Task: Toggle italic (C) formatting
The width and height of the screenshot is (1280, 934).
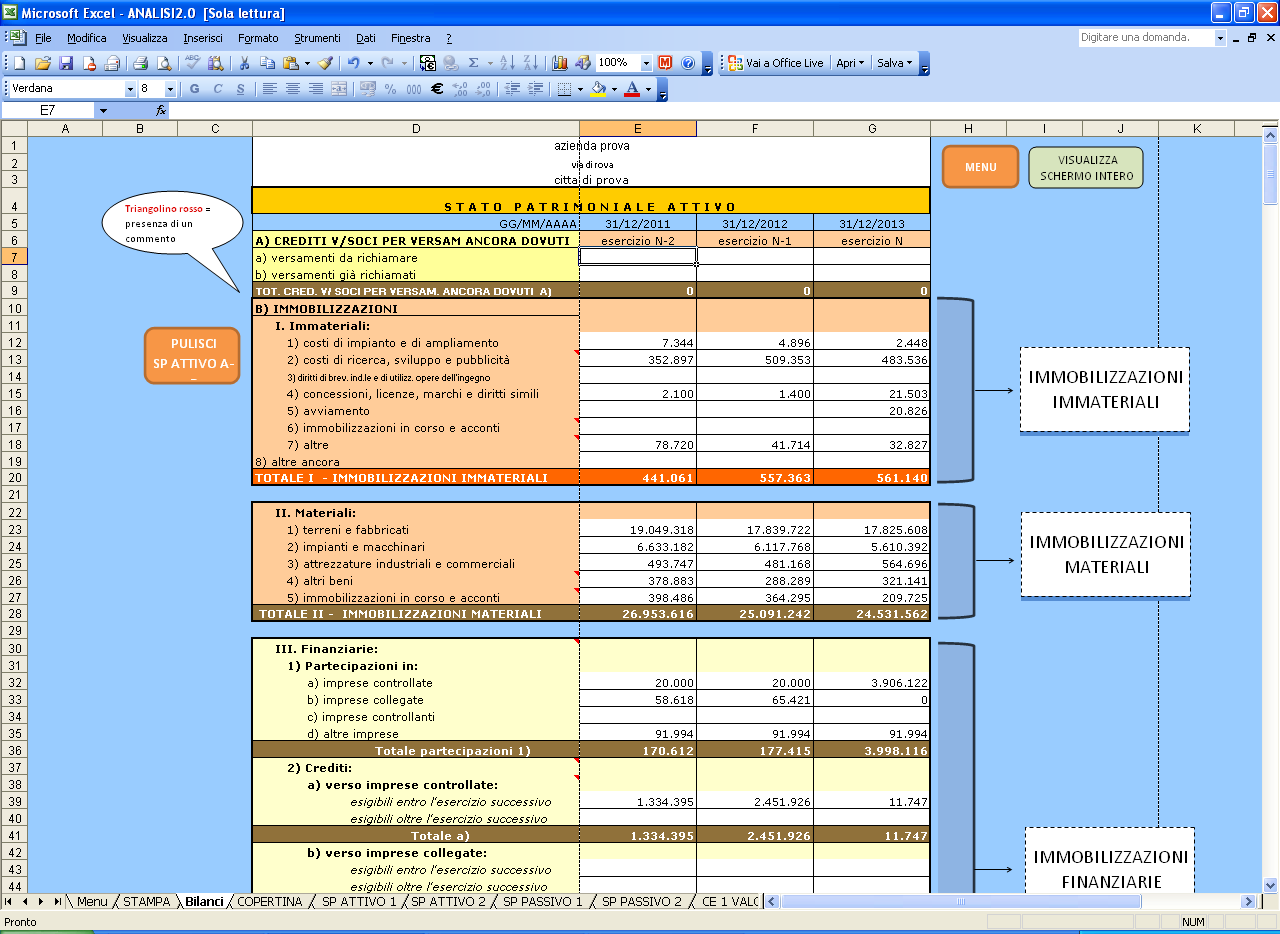Action: (x=217, y=89)
